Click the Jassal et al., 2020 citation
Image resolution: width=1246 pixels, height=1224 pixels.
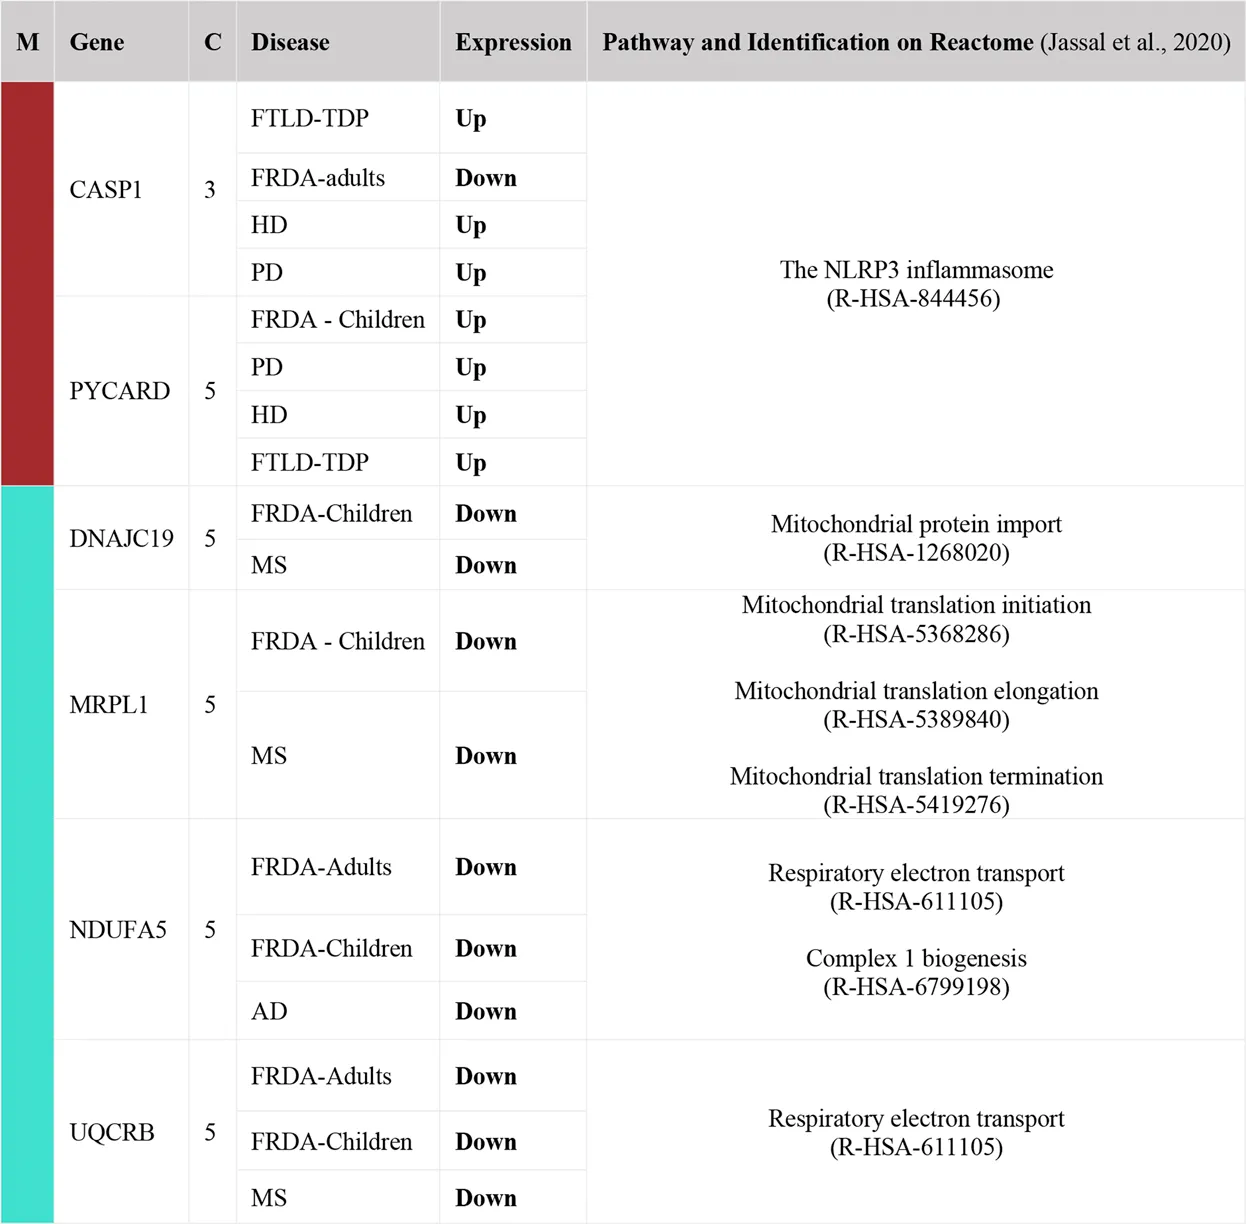point(1135,42)
